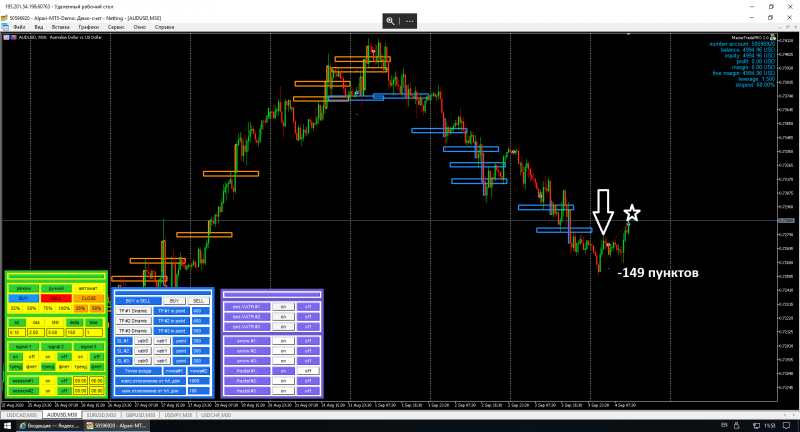Click the макс. отклонение value 1000
Image resolution: width=800 pixels, height=432 pixels.
[x=198, y=381]
